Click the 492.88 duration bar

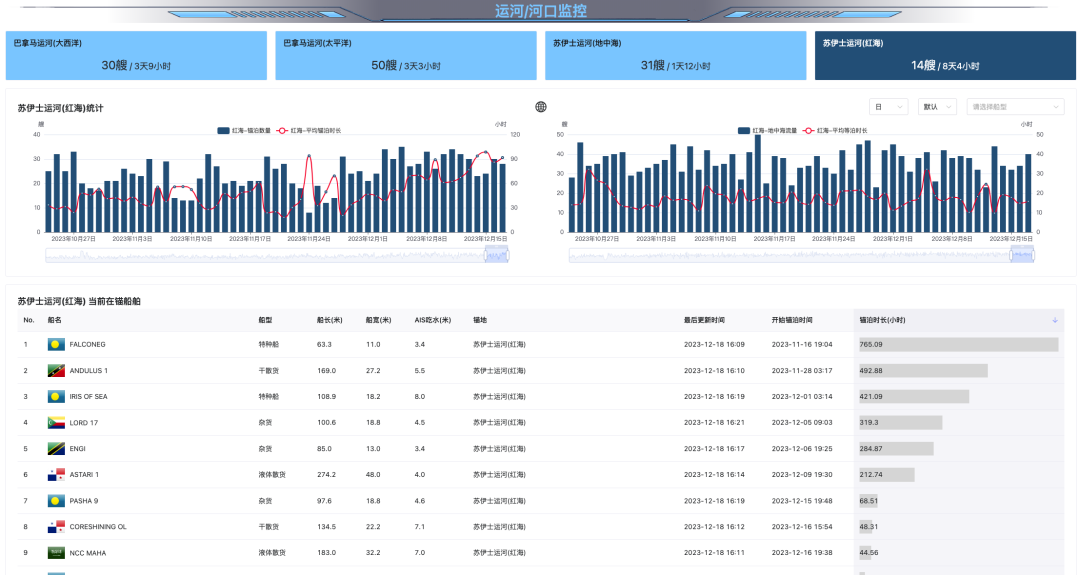click(923, 370)
